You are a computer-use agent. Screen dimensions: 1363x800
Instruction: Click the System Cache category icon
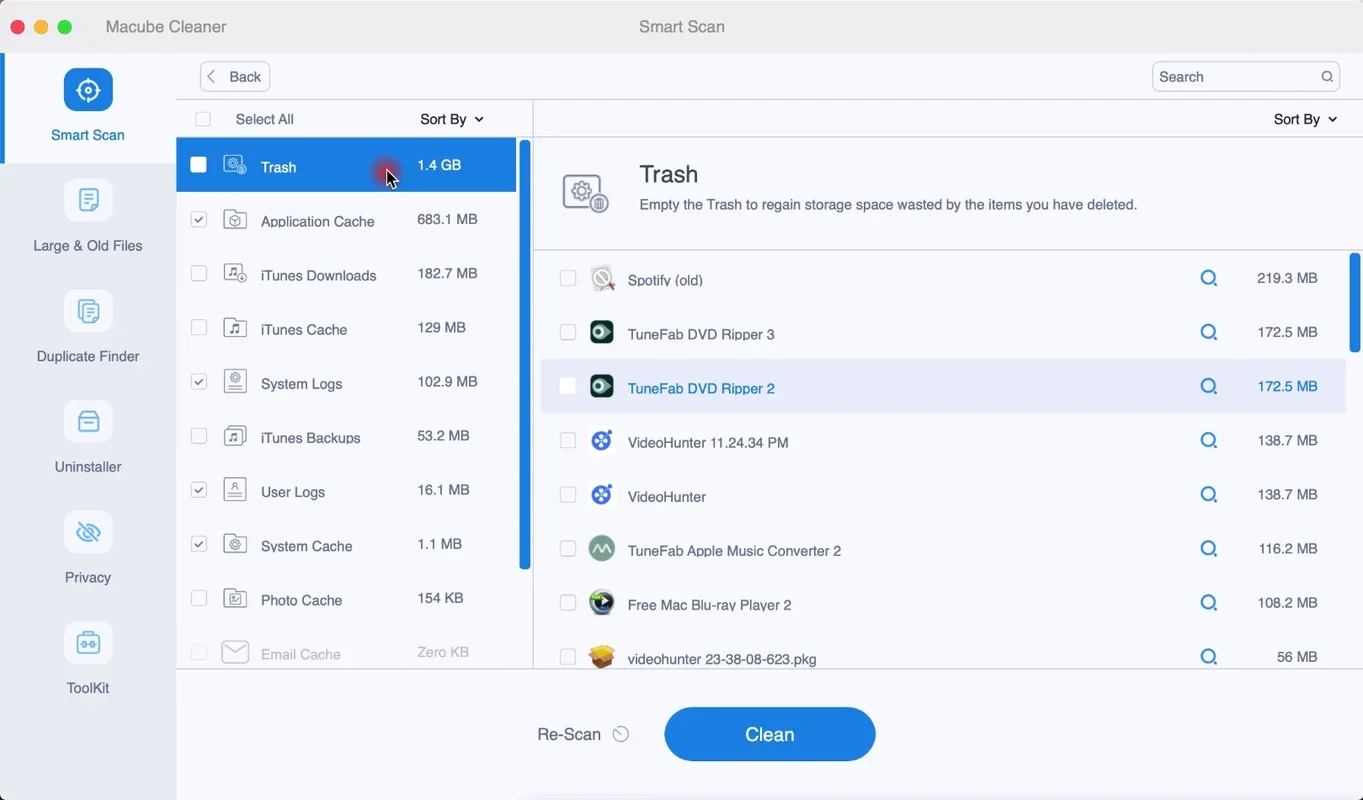point(235,544)
